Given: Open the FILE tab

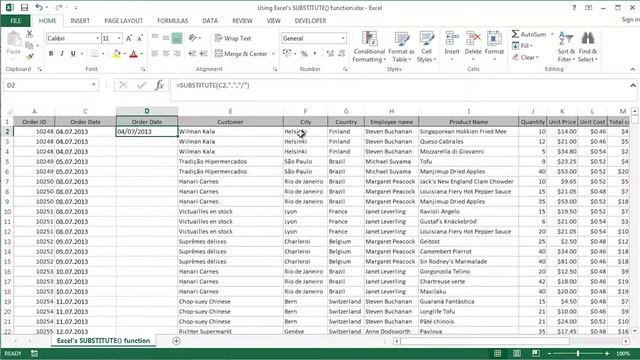Looking at the screenshot, I should click(x=16, y=20).
